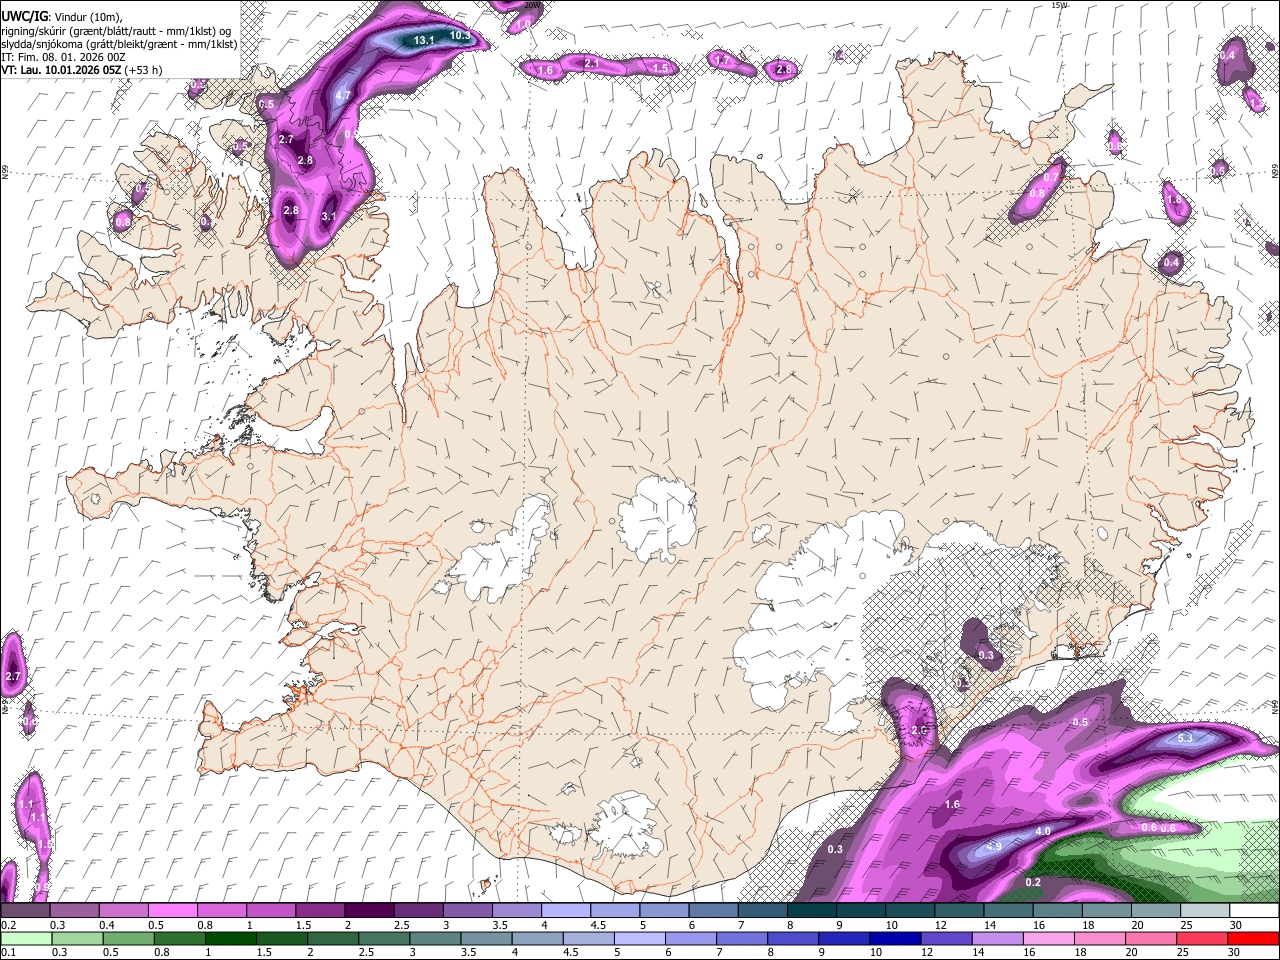Select the light blue top-row swatch at 4
This screenshot has height=960, width=1280.
pyautogui.click(x=565, y=911)
